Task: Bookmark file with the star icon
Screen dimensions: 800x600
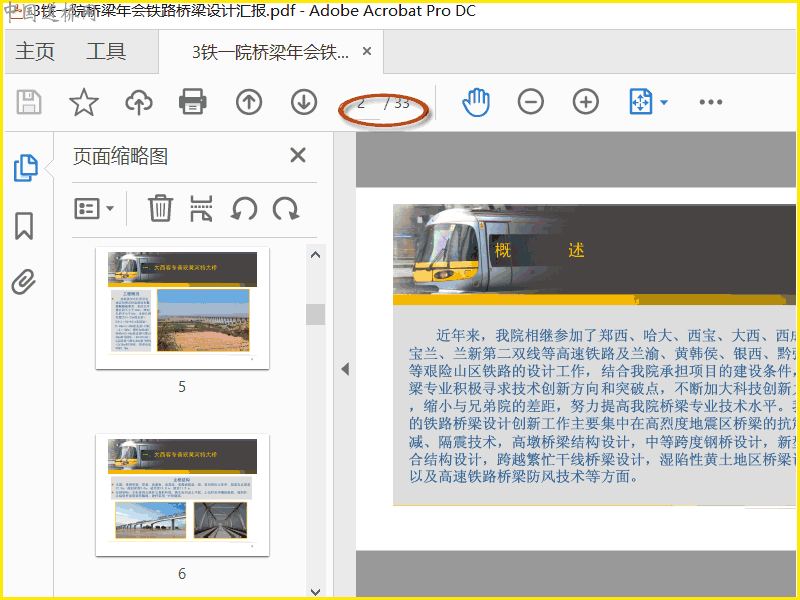Action: [84, 102]
